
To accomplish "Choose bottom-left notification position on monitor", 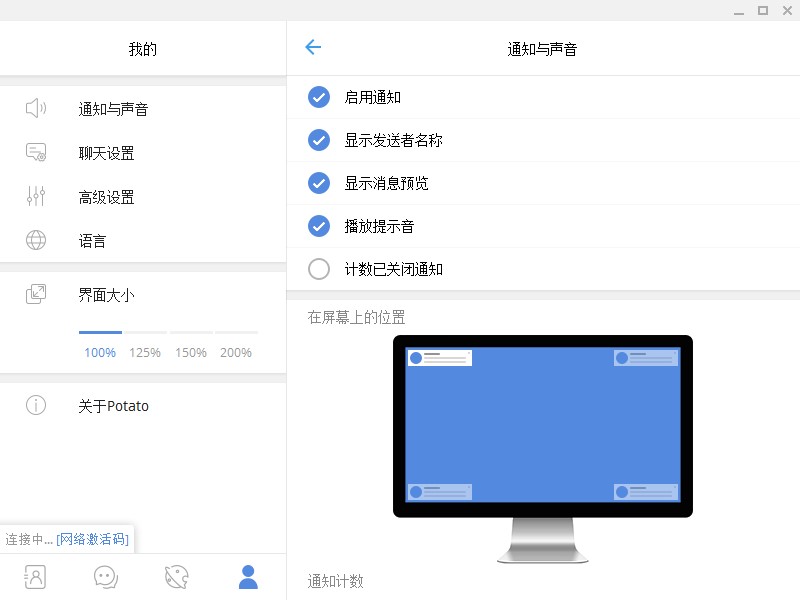I will point(439,492).
